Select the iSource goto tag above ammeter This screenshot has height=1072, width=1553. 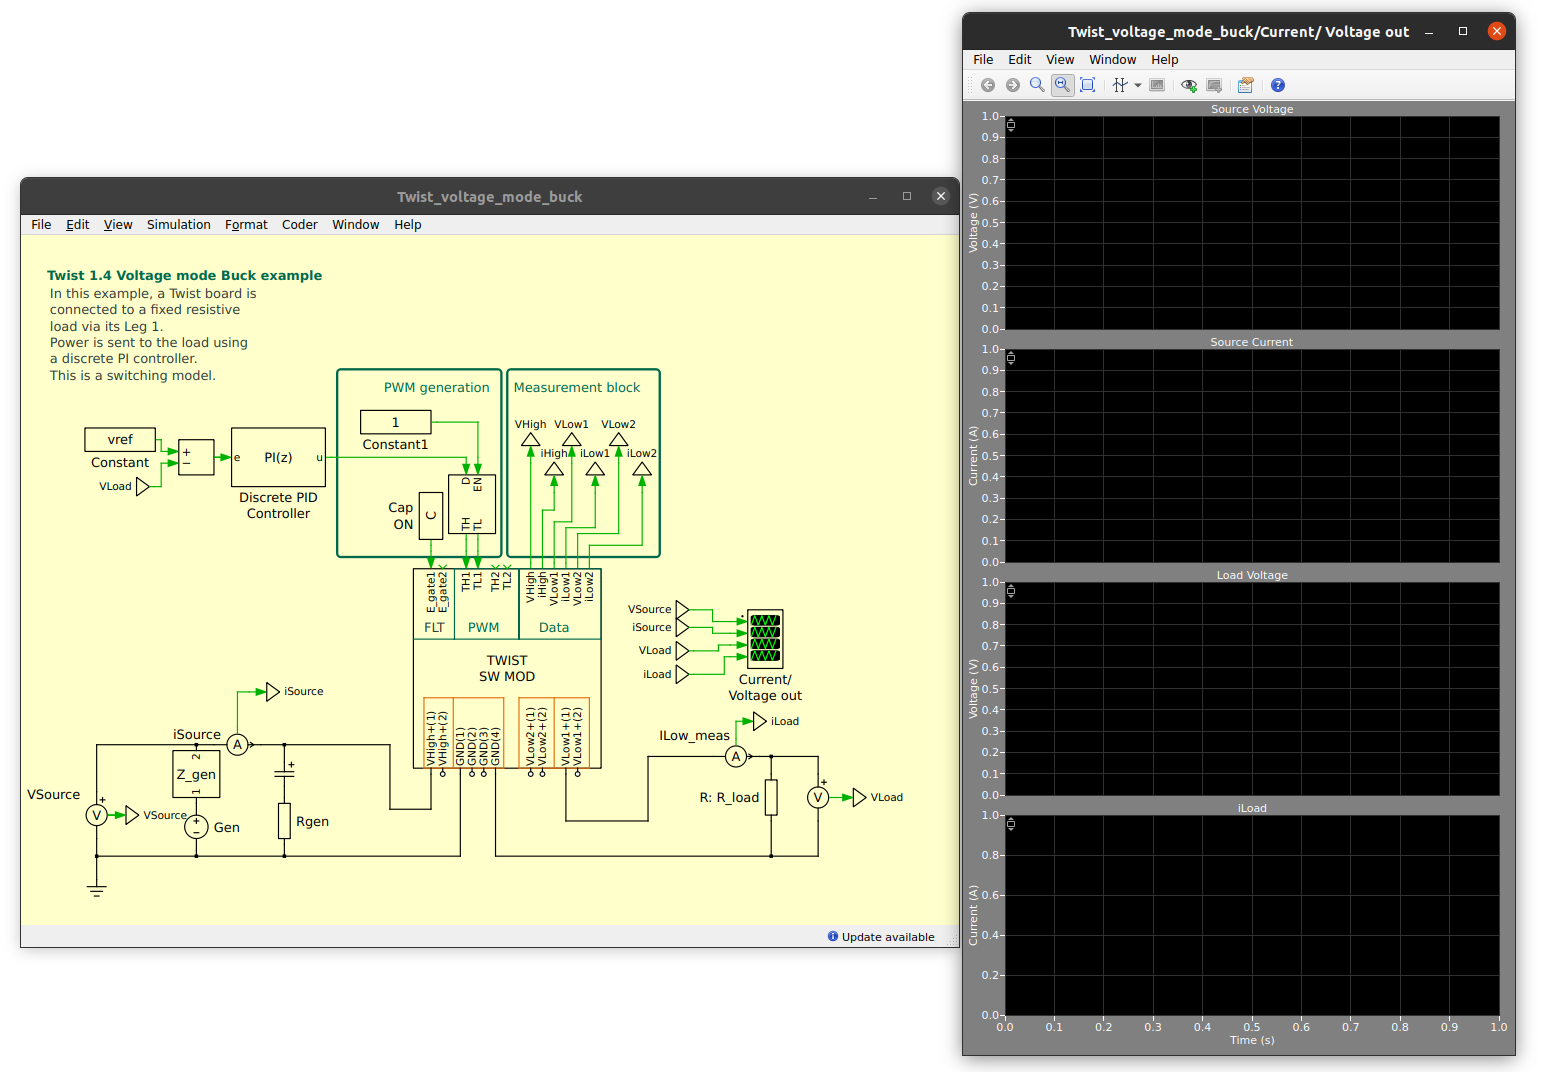click(x=272, y=691)
